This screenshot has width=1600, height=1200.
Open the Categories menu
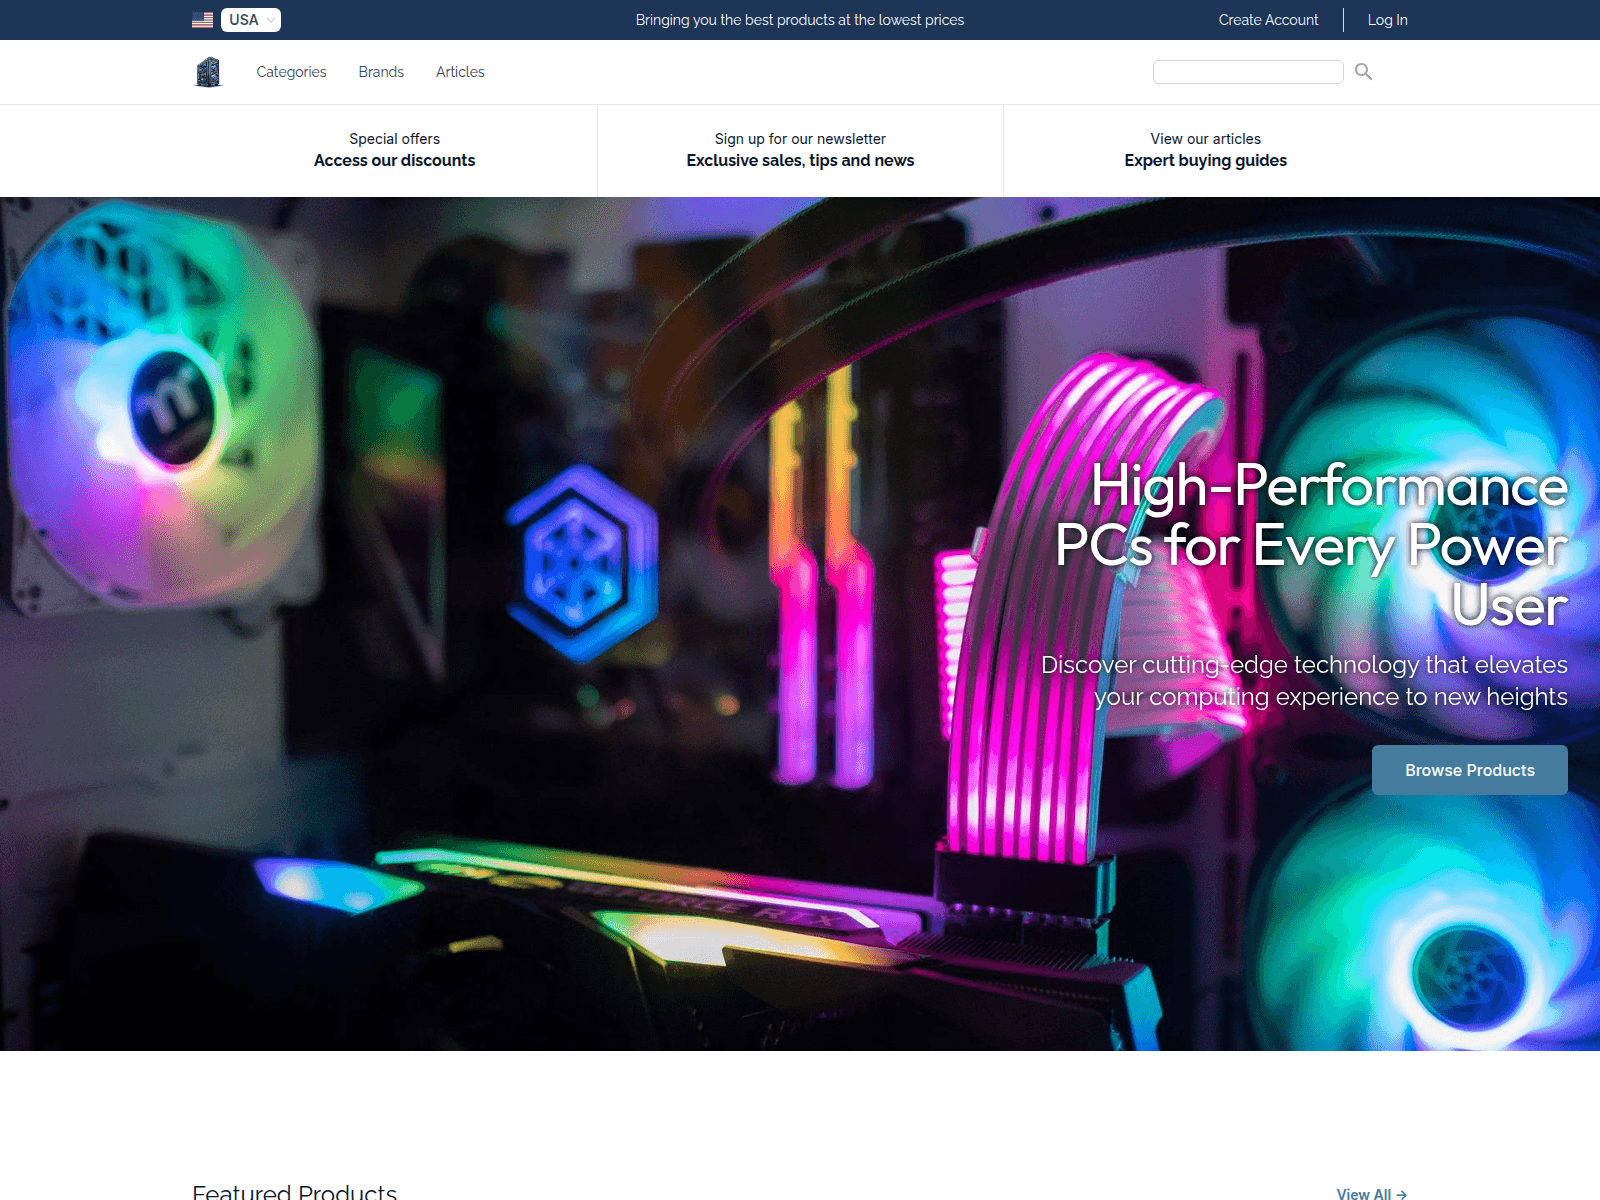[290, 71]
